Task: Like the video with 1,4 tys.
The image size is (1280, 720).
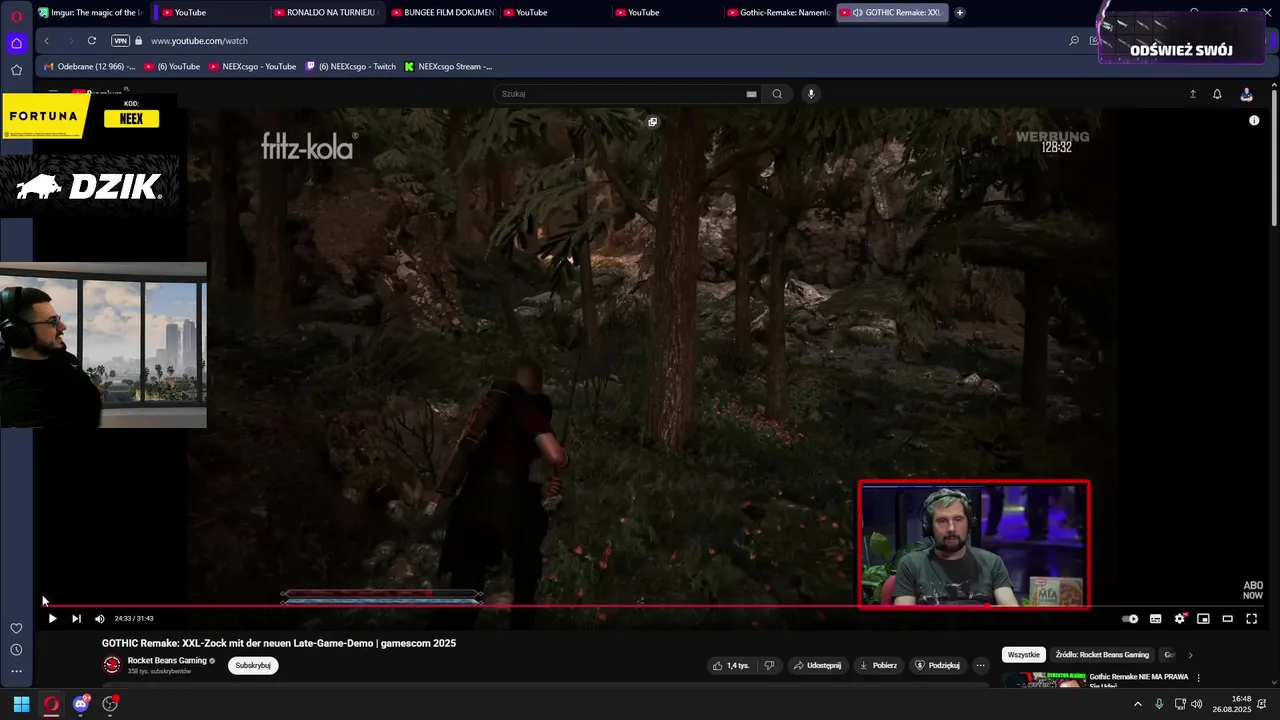Action: click(x=730, y=665)
